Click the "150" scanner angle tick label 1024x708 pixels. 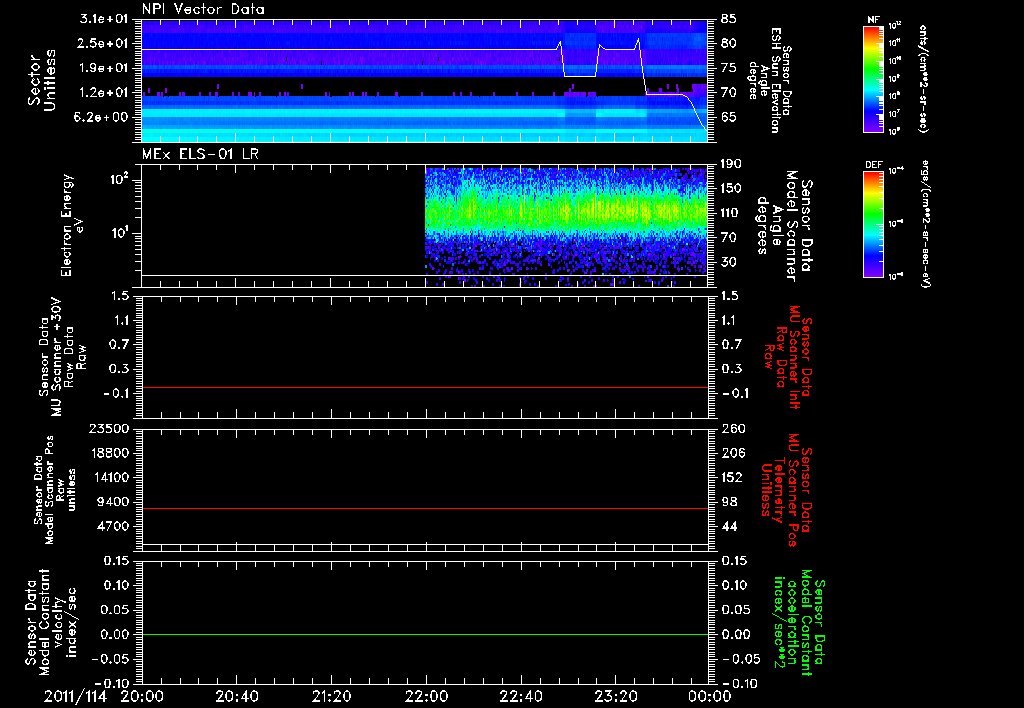pyautogui.click(x=731, y=188)
